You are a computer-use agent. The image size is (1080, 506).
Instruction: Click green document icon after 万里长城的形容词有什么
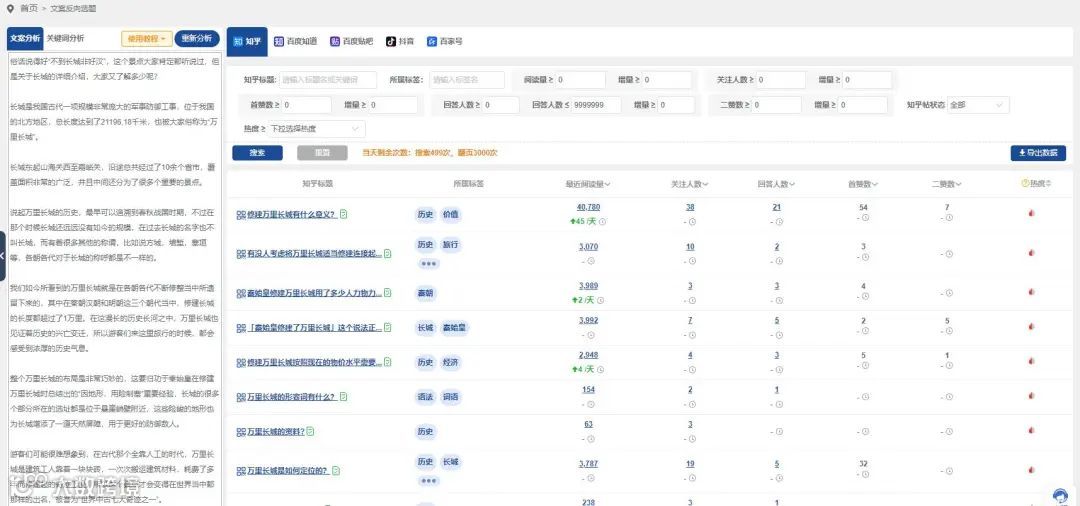343,397
